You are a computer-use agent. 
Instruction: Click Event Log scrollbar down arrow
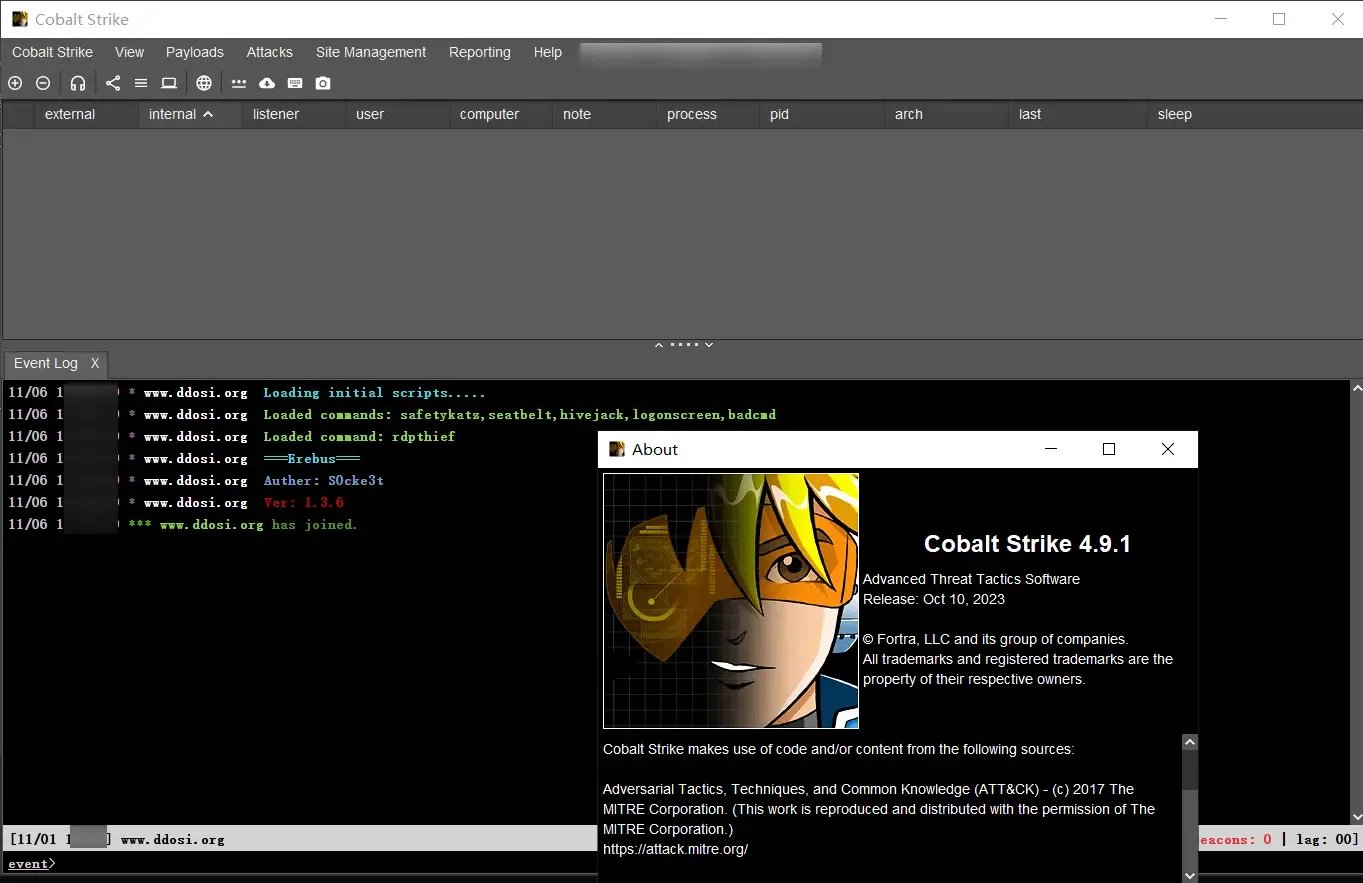click(x=1356, y=817)
